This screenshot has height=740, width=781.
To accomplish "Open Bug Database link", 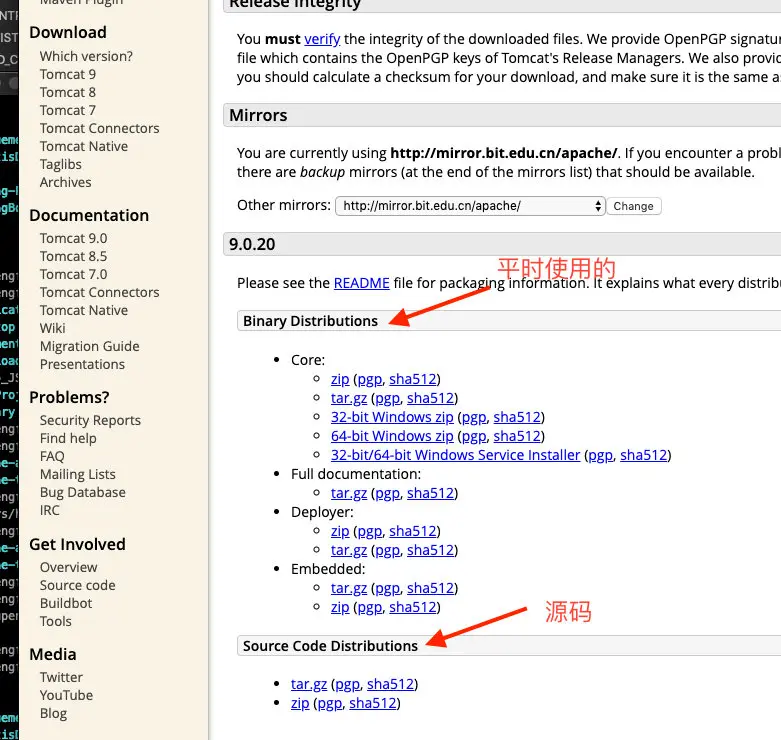I will point(83,492).
